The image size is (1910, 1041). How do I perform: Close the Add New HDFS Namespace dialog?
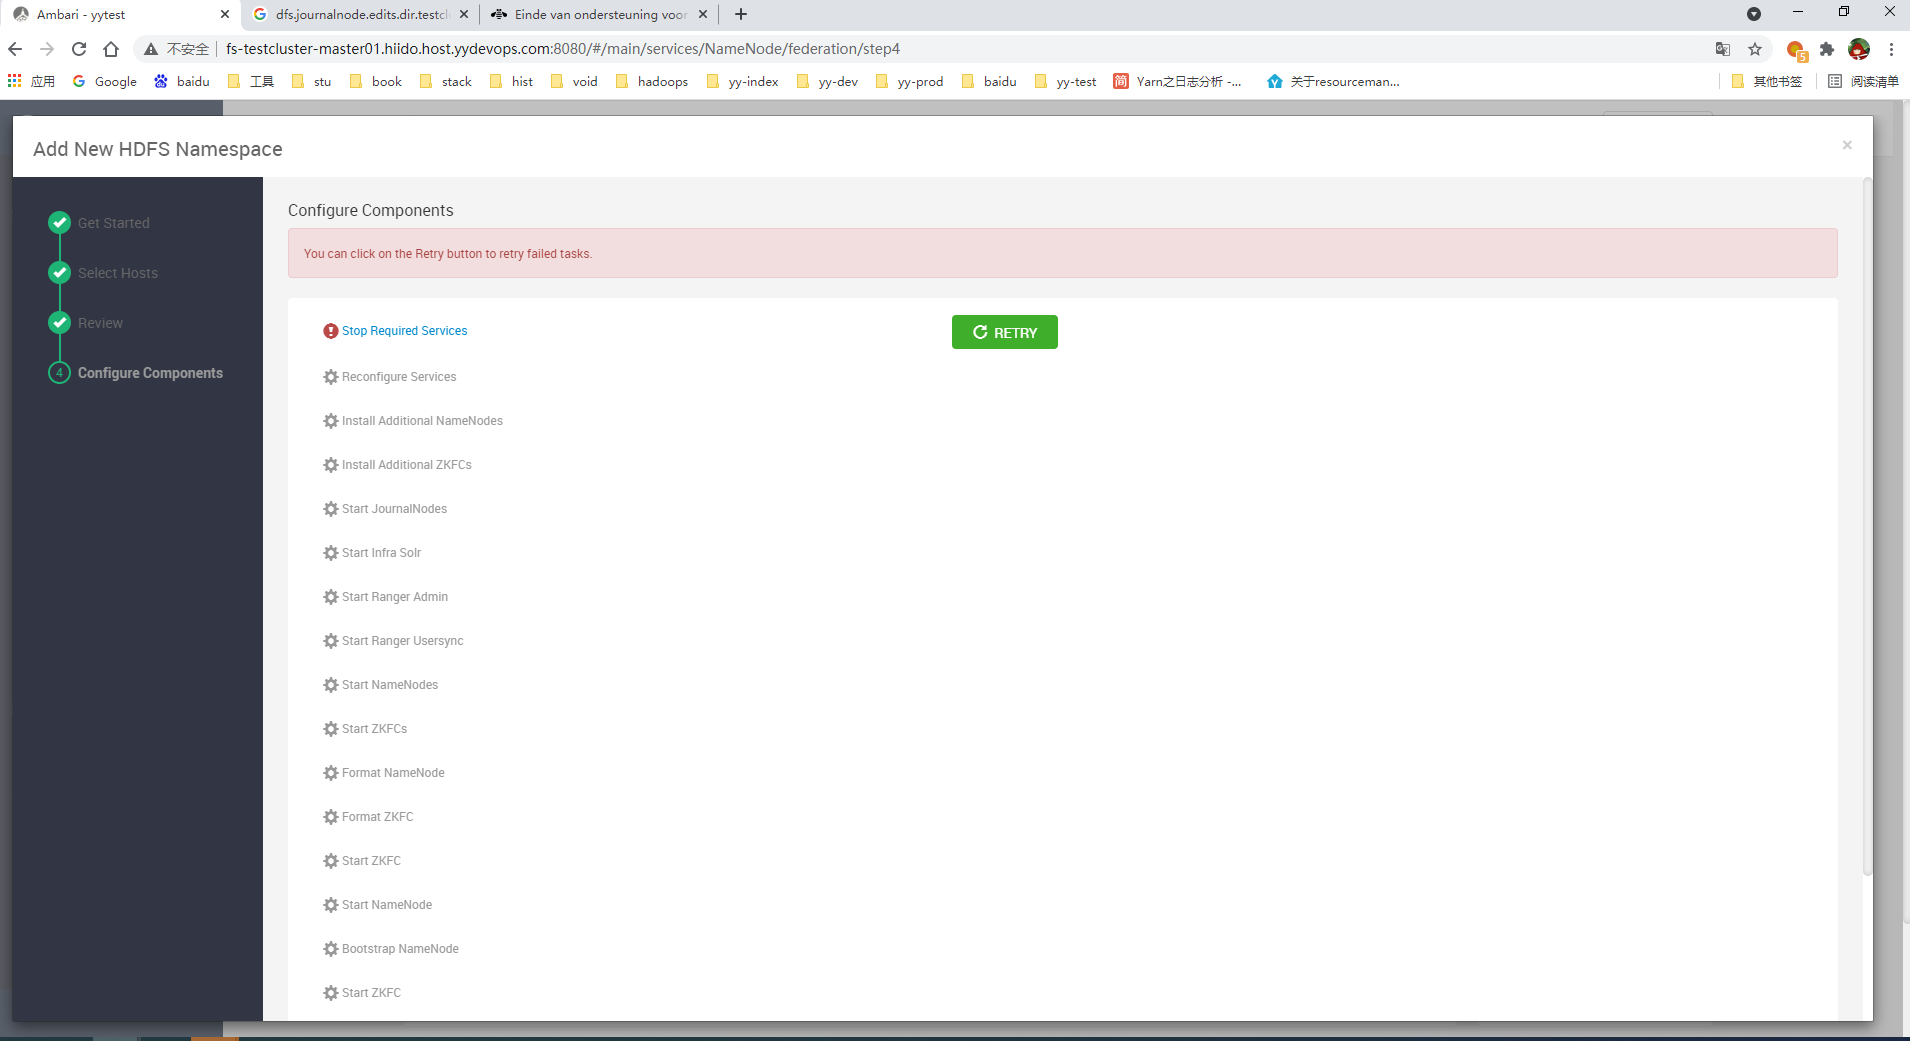[x=1847, y=145]
